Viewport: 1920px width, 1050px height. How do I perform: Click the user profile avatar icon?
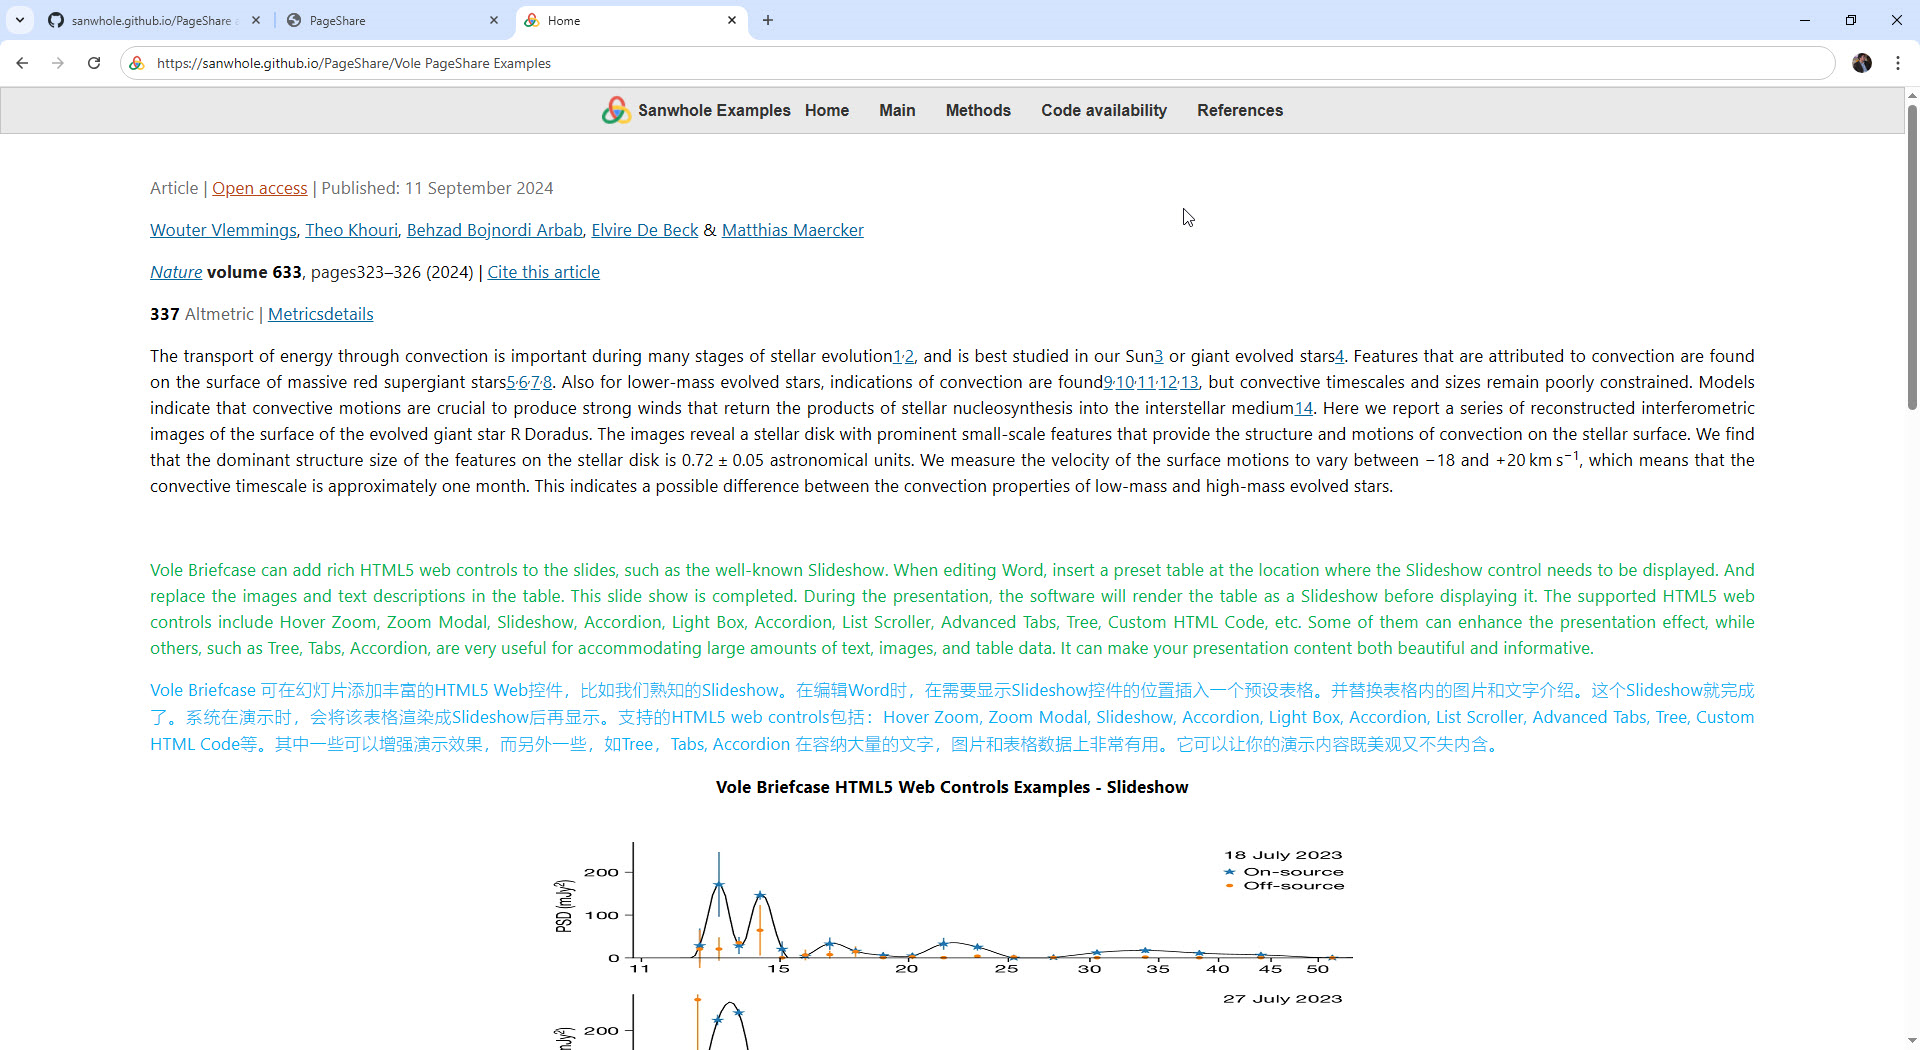click(x=1861, y=63)
